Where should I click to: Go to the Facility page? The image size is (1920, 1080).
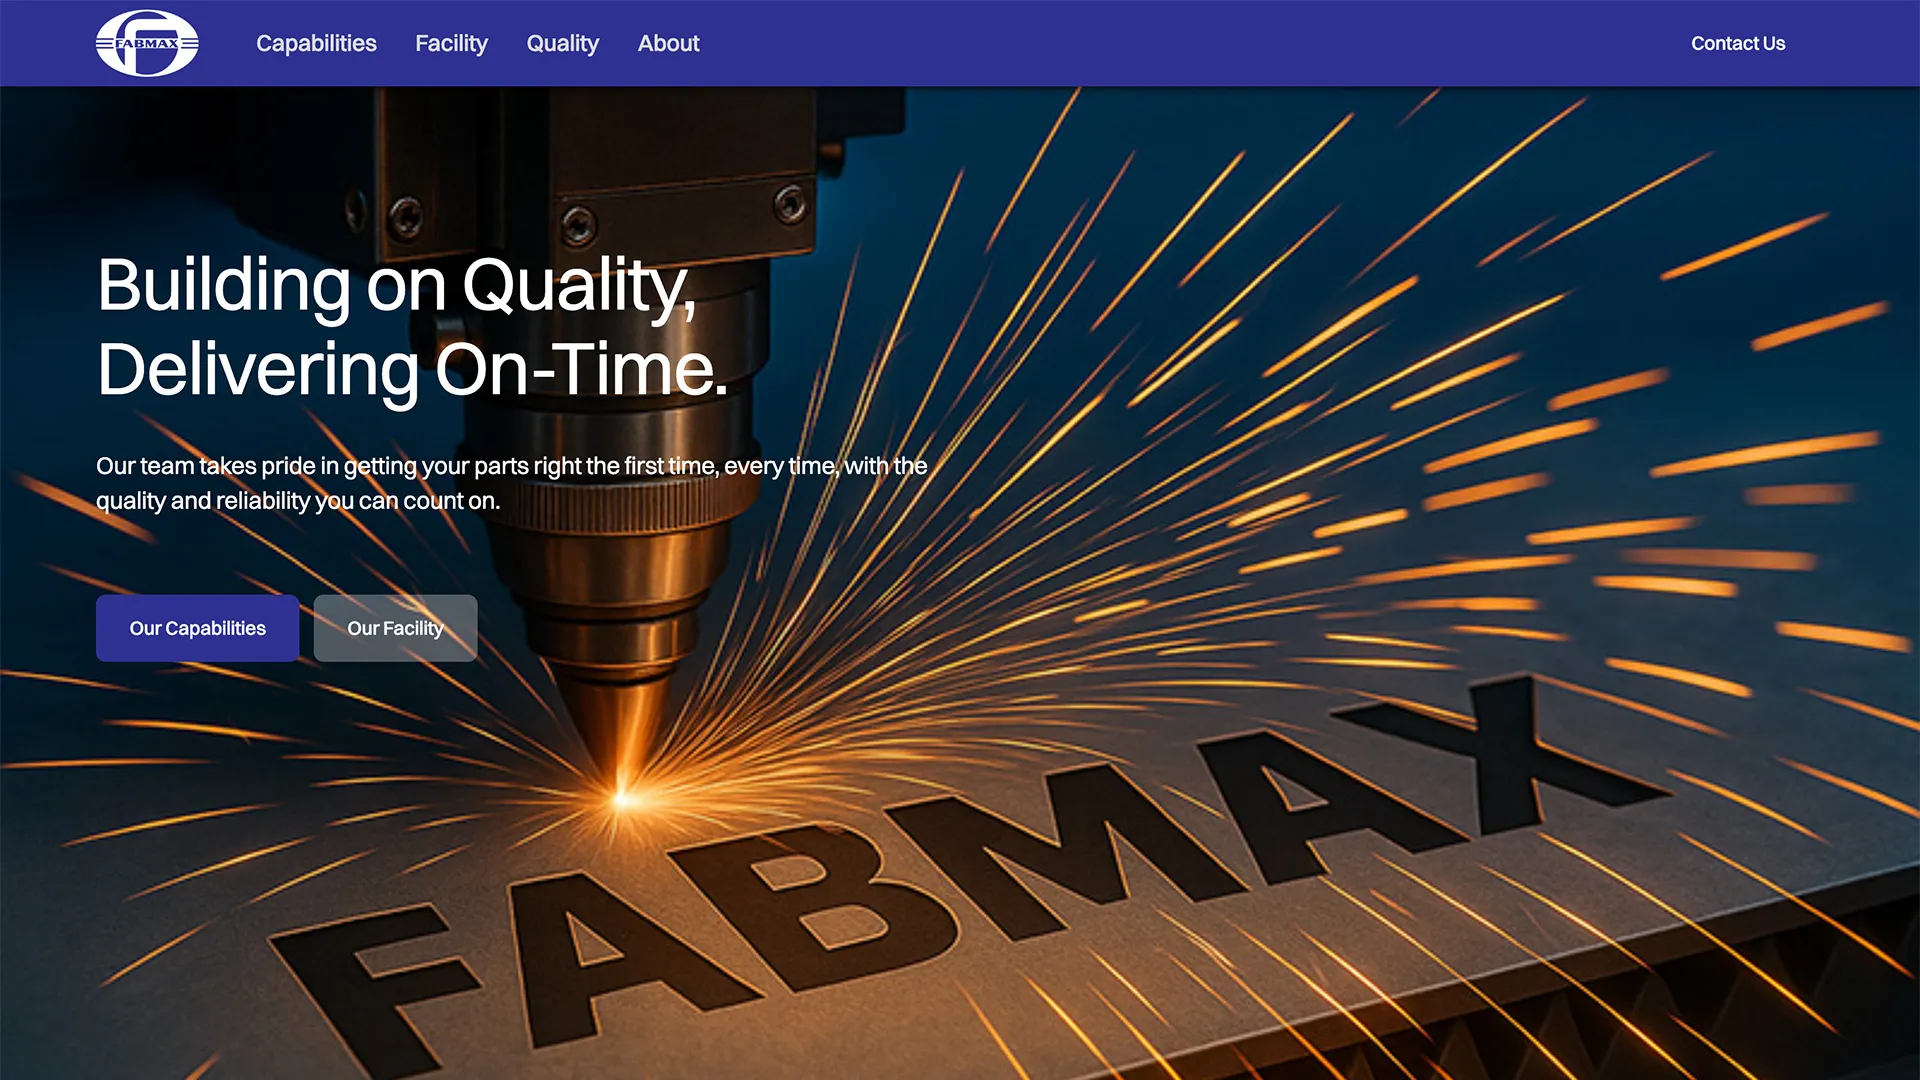point(451,43)
